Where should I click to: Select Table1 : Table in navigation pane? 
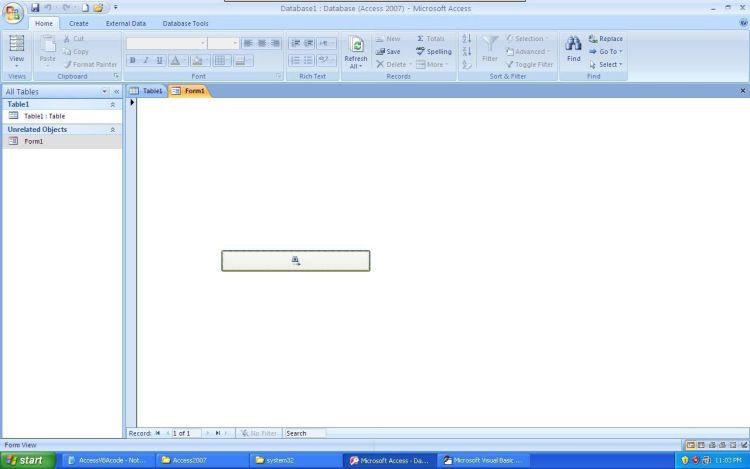coord(62,116)
